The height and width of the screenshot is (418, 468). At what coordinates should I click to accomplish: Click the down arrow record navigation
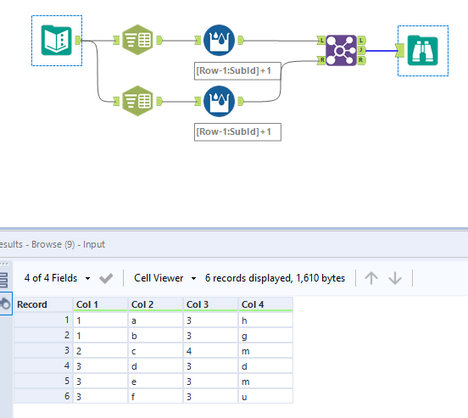[x=395, y=278]
